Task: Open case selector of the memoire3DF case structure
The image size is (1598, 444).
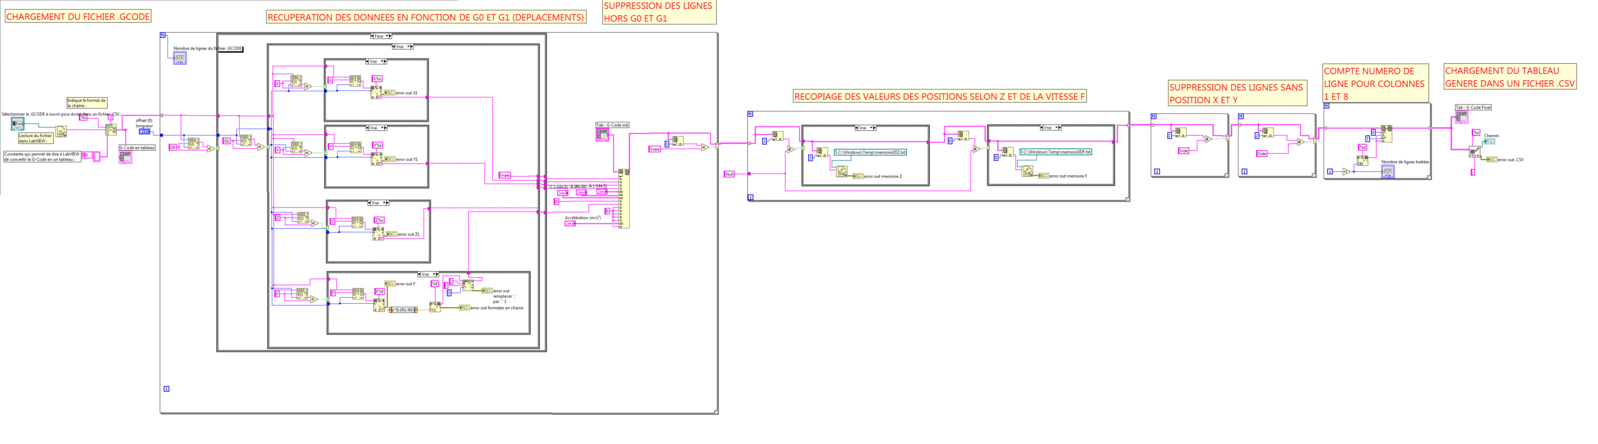Action: point(1050,128)
